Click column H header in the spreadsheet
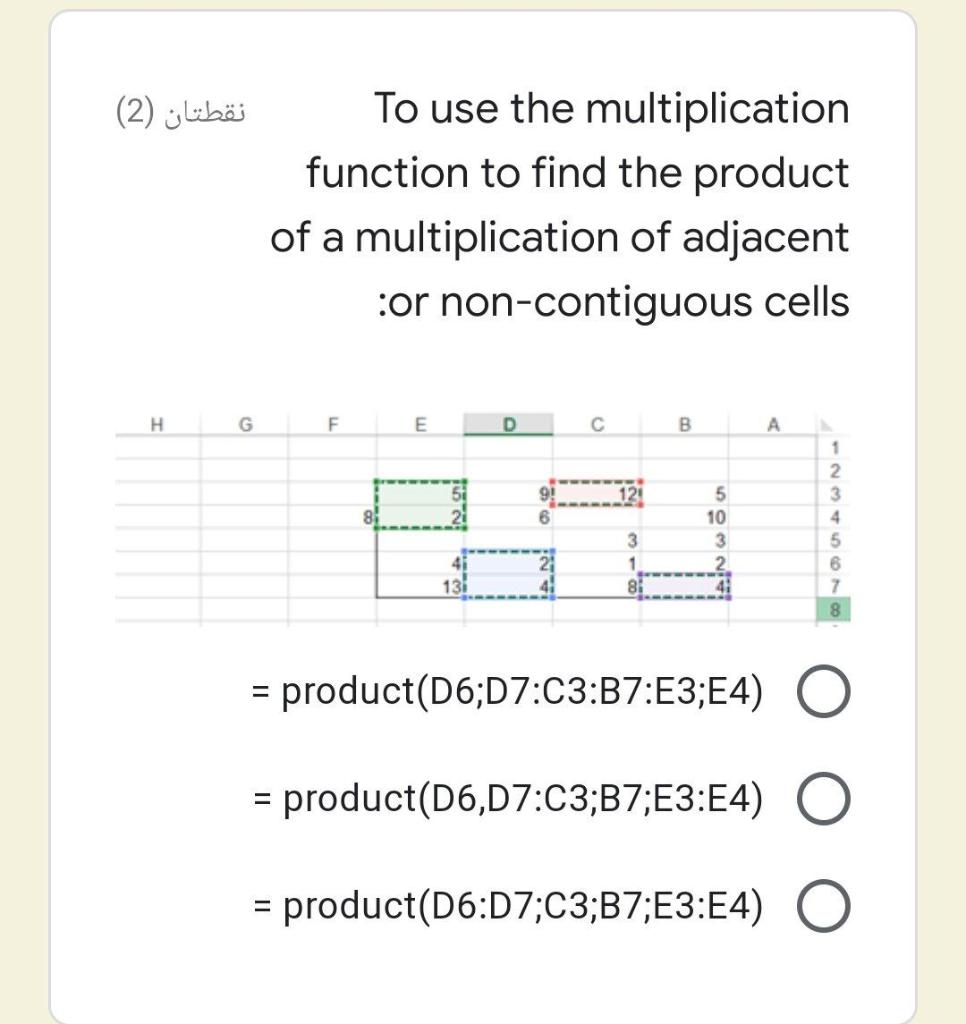The width and height of the screenshot is (966, 1024). click(x=156, y=423)
